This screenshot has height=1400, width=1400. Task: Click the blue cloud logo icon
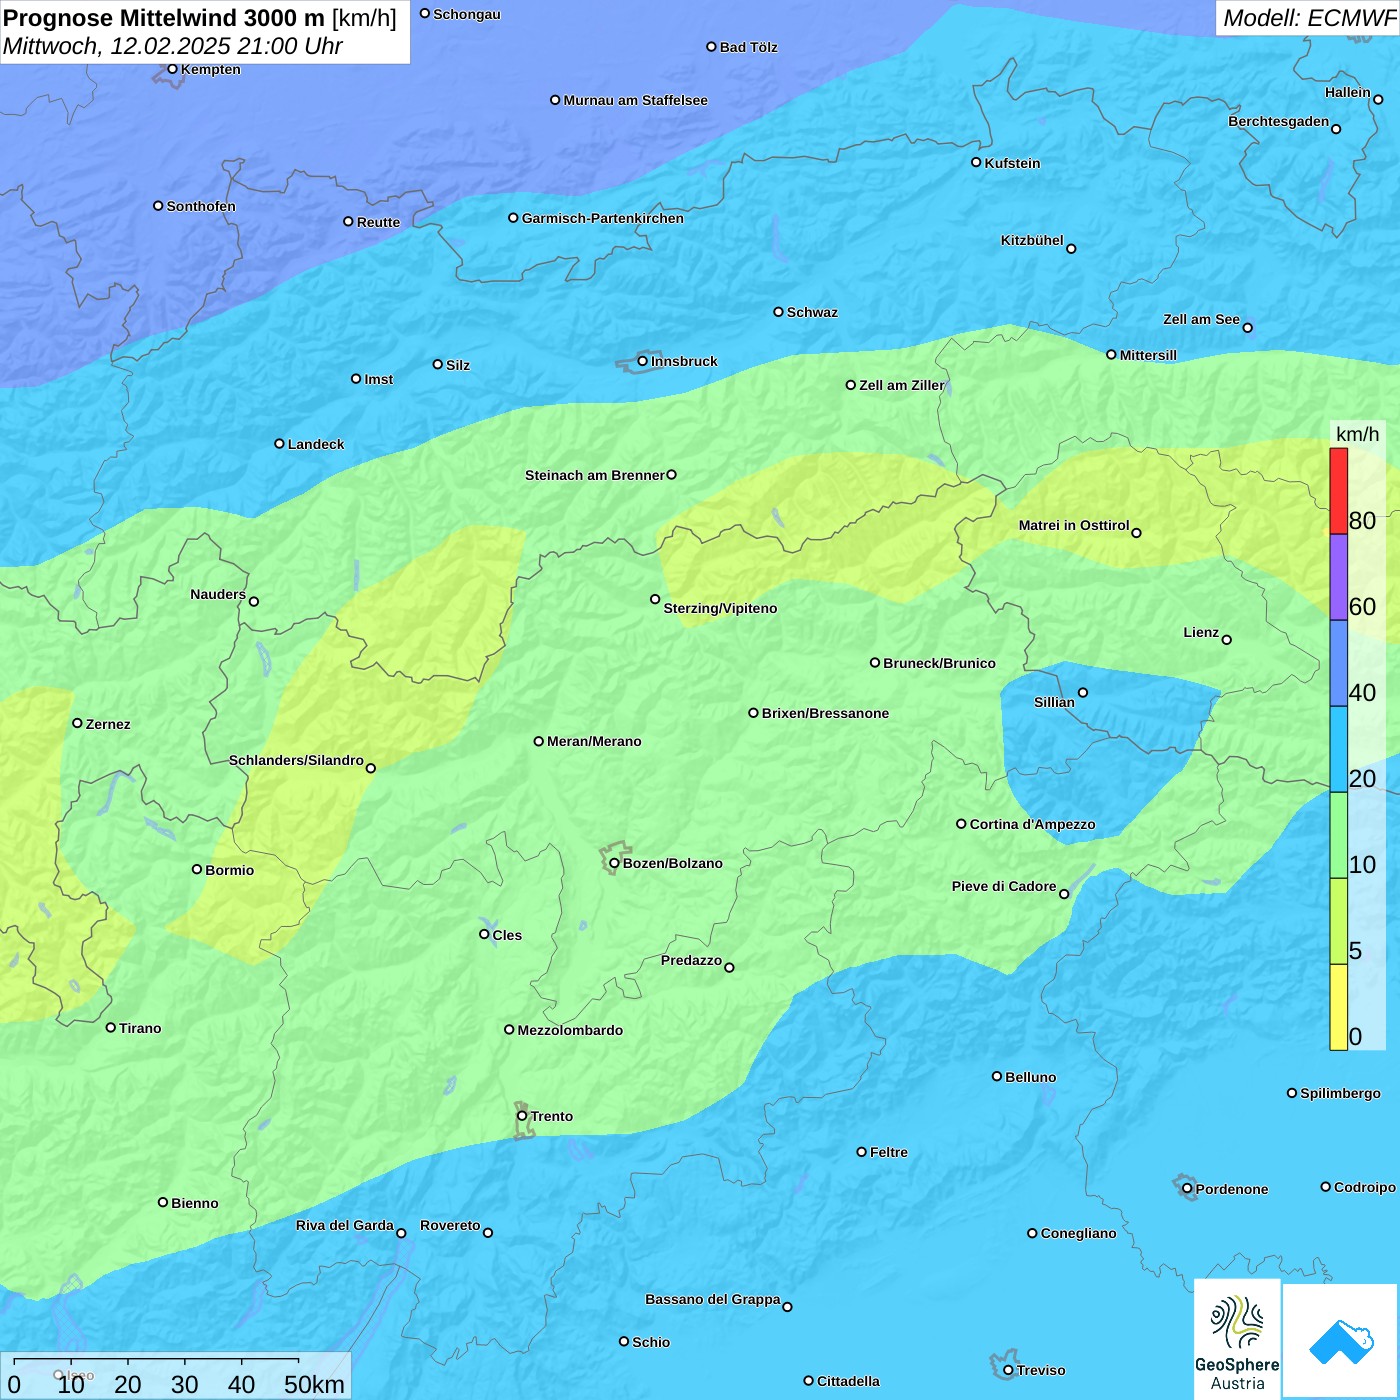click(1340, 1342)
